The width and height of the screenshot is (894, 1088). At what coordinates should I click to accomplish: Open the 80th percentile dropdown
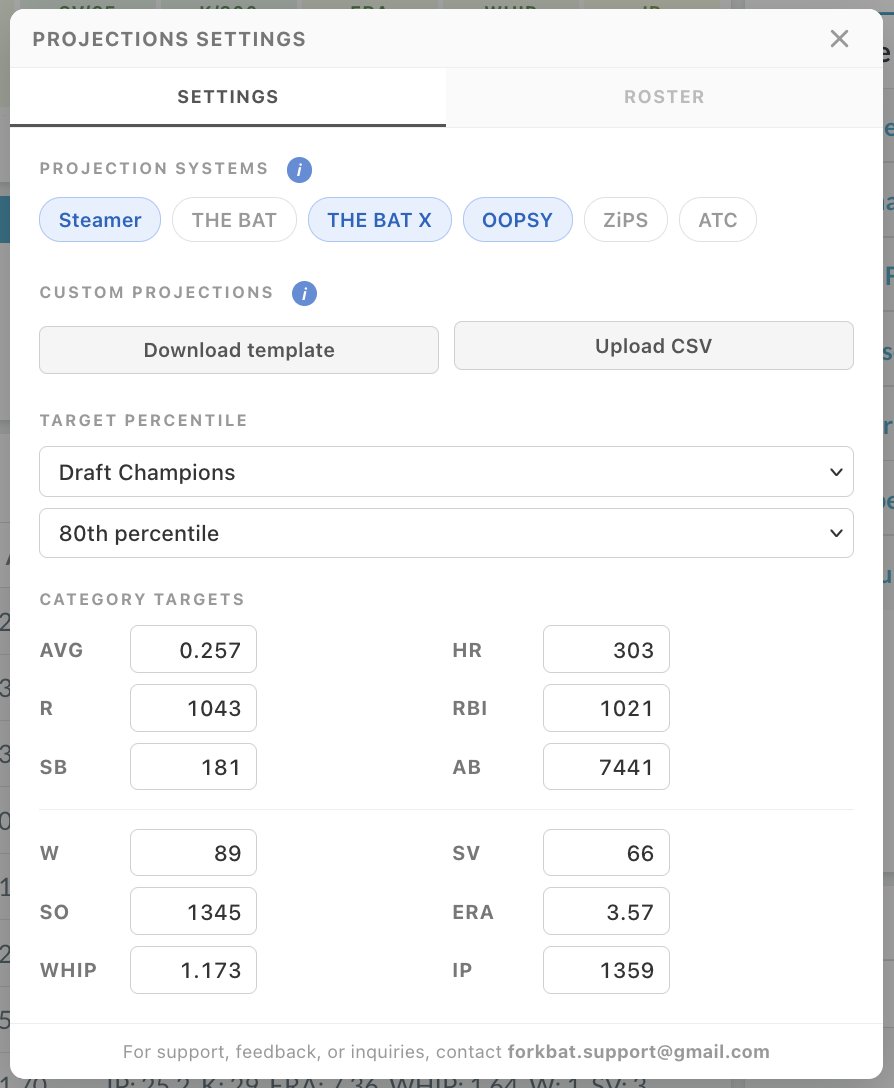click(446, 533)
